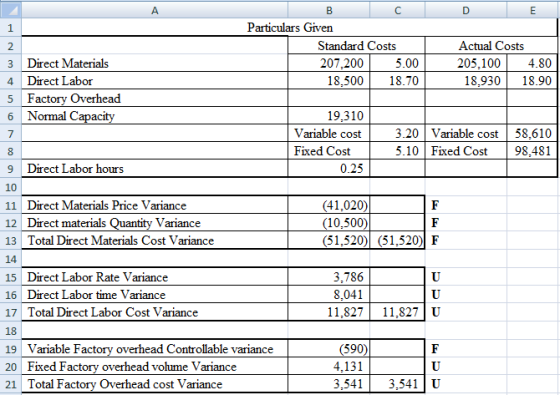Viewport: 560px width, 395px height.
Task: Select 'Total Factory Overhead cost Variance' label
Action: (155, 384)
